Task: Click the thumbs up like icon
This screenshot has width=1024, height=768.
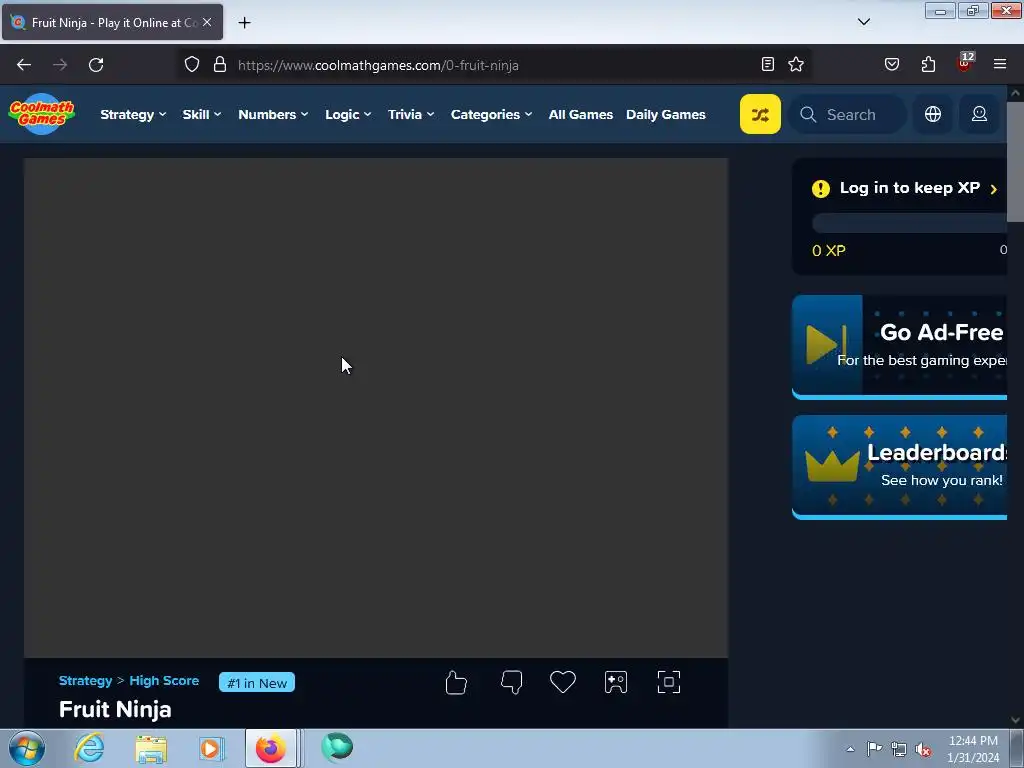Action: click(456, 682)
